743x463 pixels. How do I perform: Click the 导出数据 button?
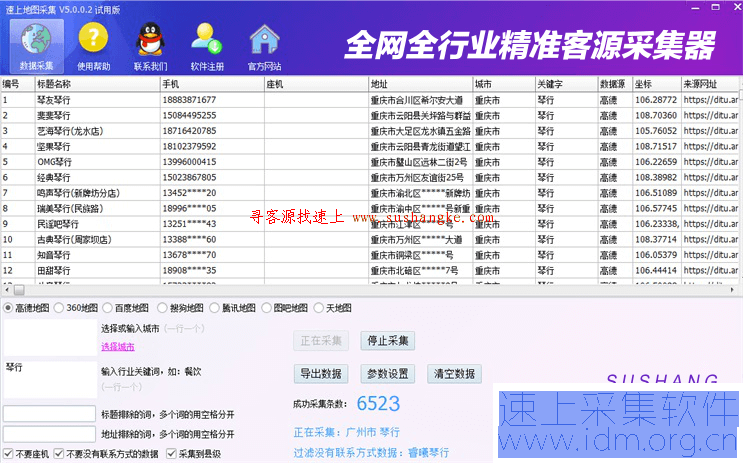[321, 374]
